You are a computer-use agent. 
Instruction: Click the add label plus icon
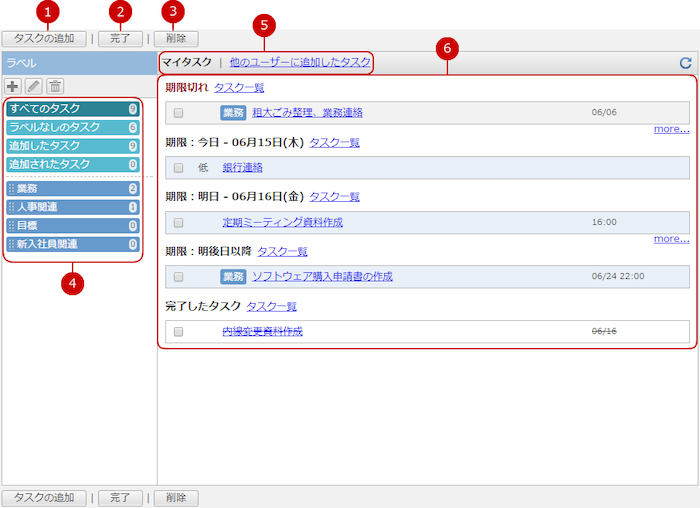(14, 87)
